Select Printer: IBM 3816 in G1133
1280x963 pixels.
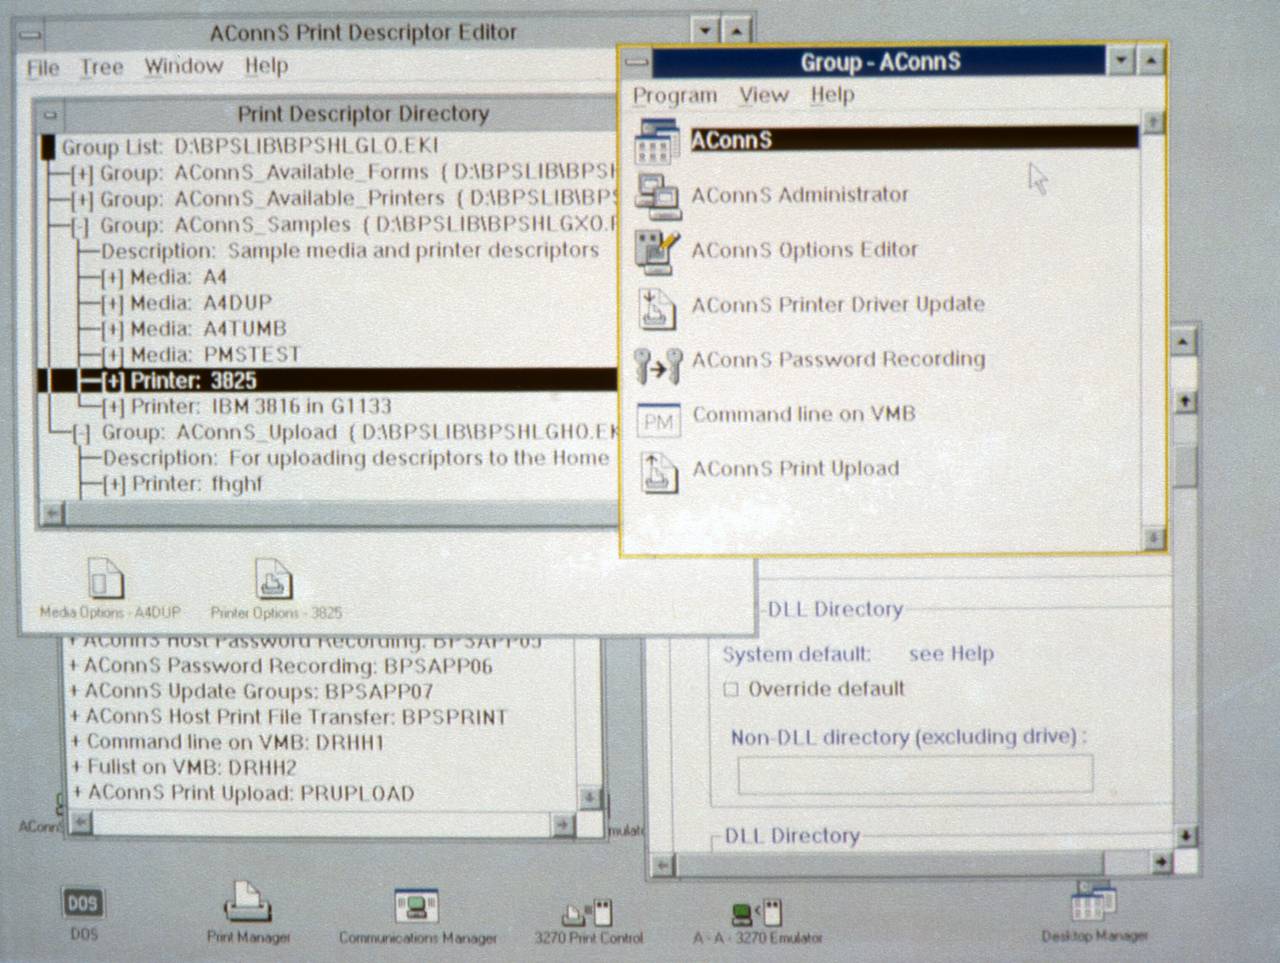coord(260,407)
